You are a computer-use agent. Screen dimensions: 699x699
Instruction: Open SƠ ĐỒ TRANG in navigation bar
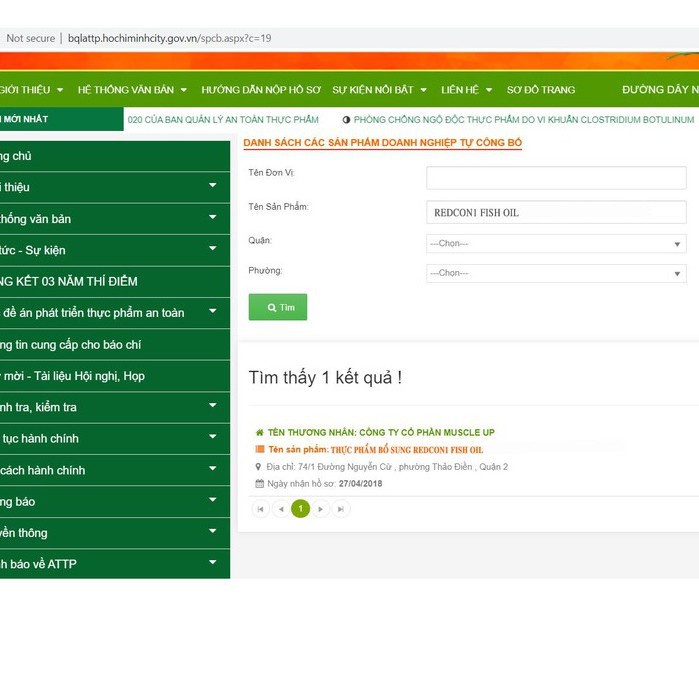pyautogui.click(x=541, y=90)
